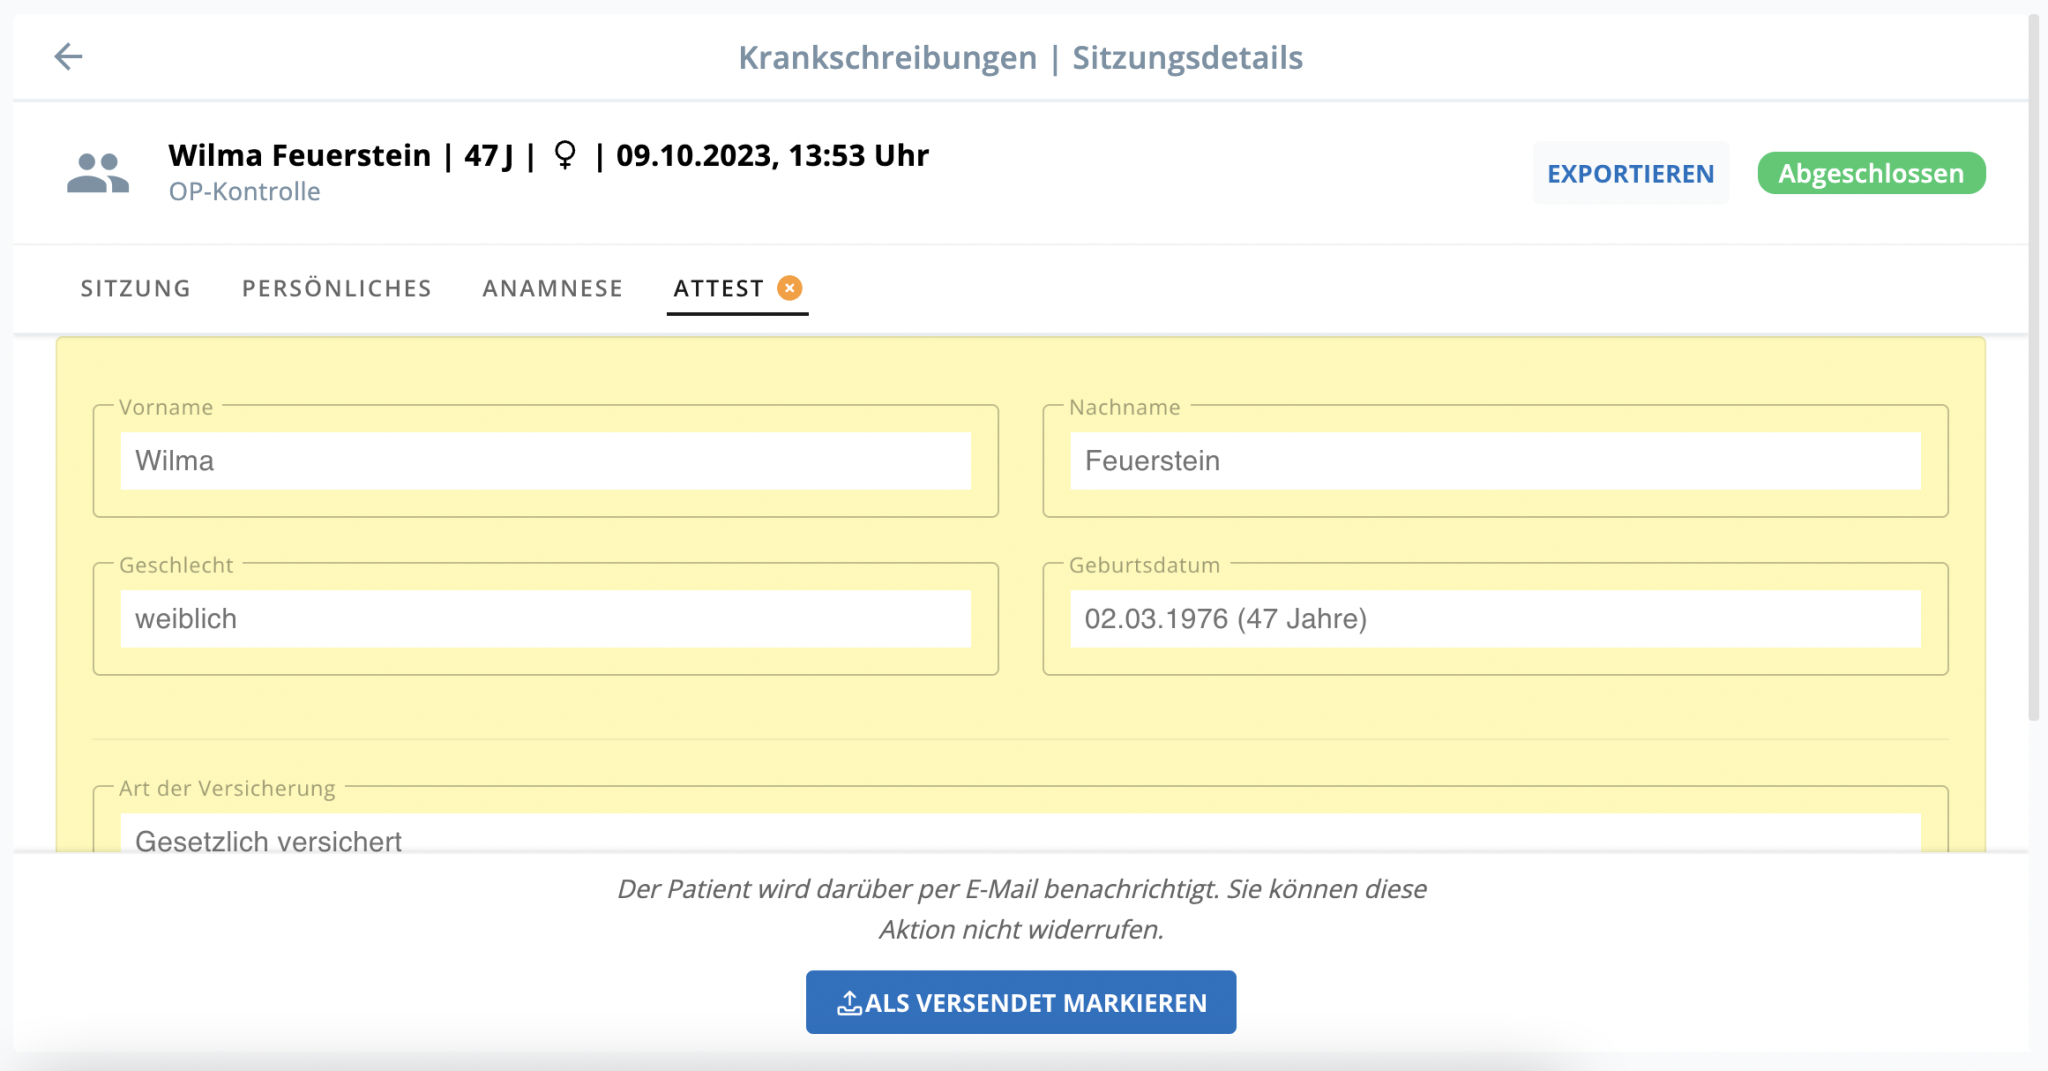This screenshot has width=2048, height=1071.
Task: Switch to the Sitzung tab
Action: pos(135,288)
